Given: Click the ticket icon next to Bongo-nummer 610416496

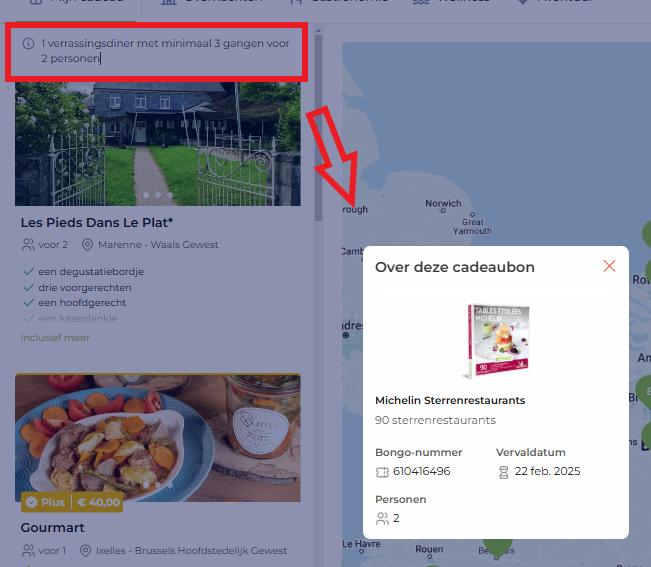Looking at the screenshot, I should pyautogui.click(x=382, y=472).
